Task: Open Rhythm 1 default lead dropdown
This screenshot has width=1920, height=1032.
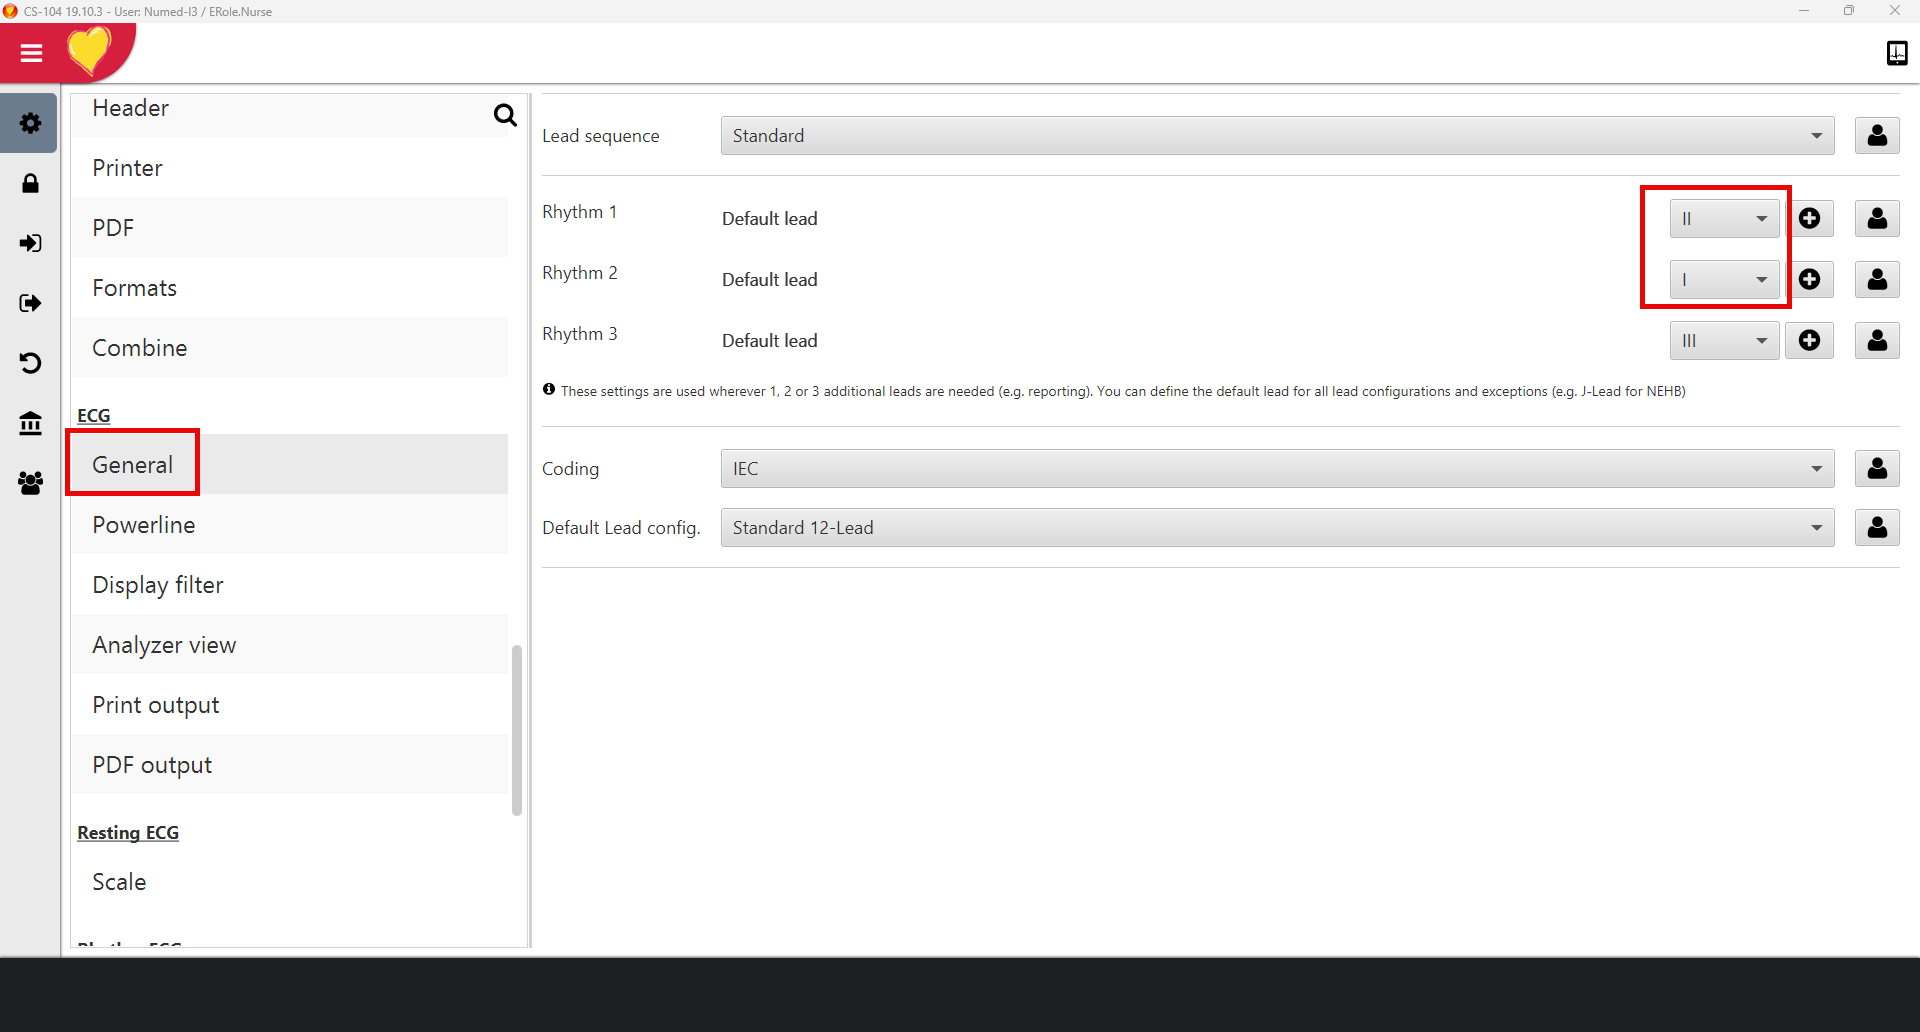Action: (x=1724, y=219)
